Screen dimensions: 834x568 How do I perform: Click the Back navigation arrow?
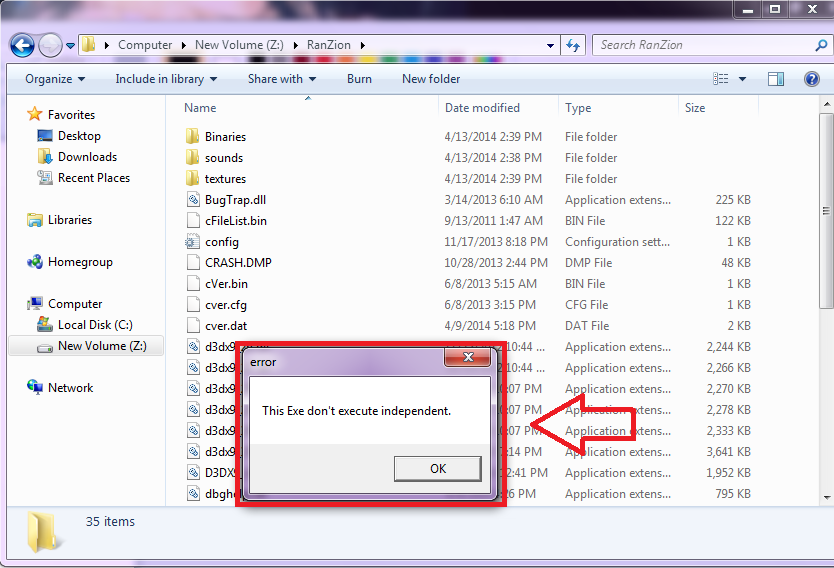pyautogui.click(x=23, y=45)
